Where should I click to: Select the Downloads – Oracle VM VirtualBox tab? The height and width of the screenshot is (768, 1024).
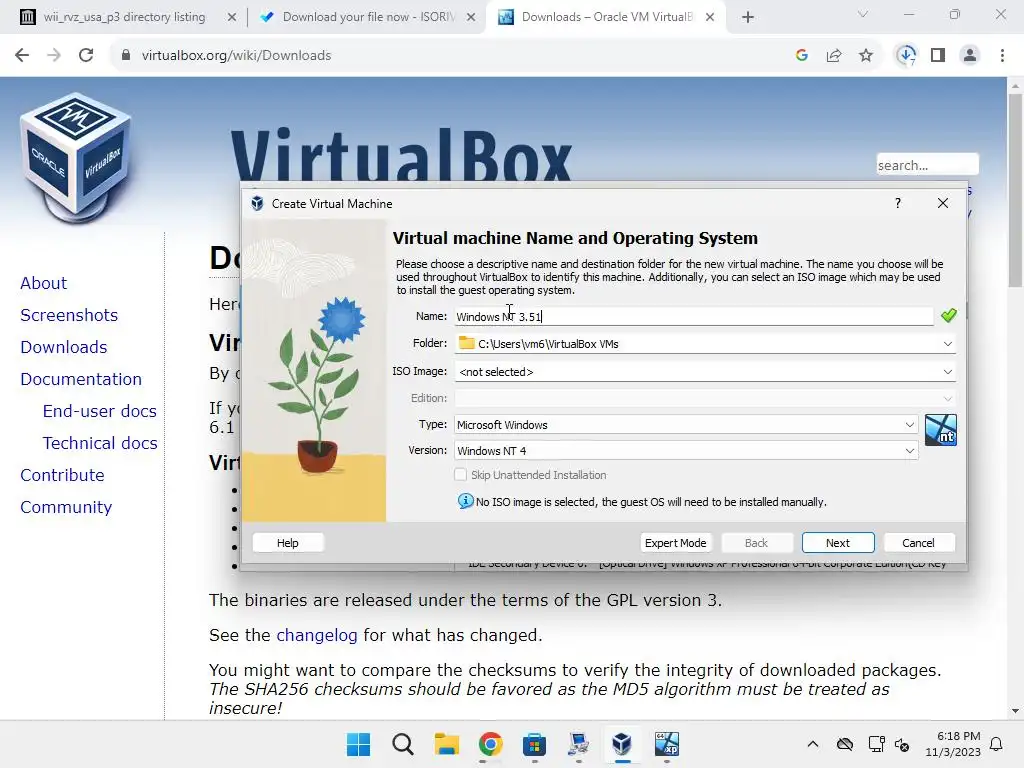[607, 17]
